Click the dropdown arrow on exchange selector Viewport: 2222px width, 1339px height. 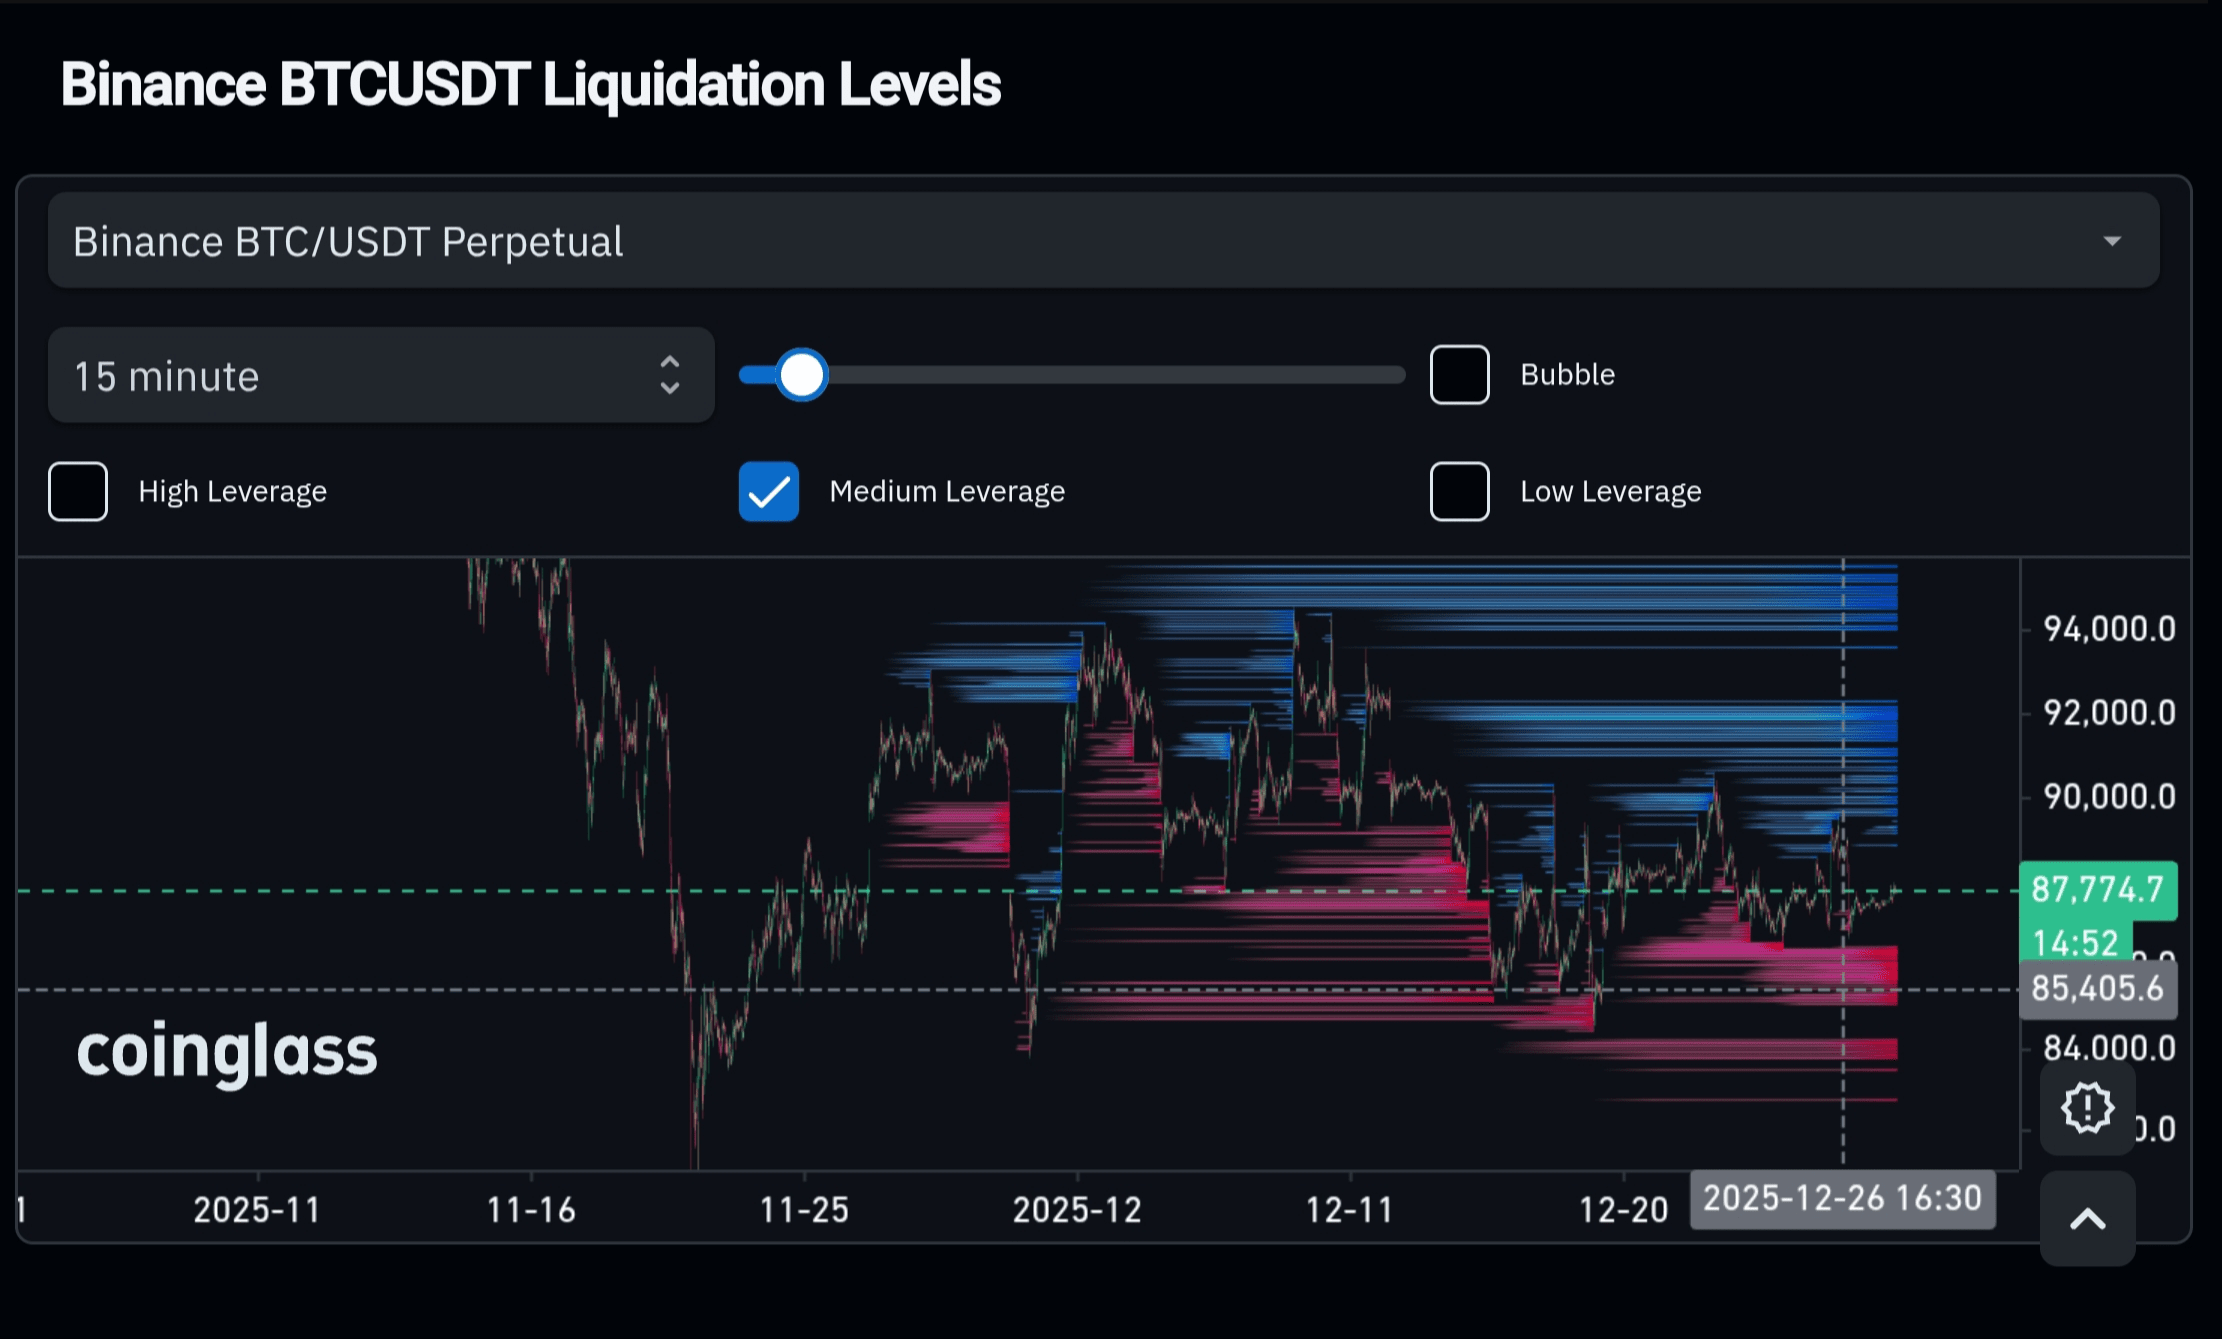(x=2112, y=241)
